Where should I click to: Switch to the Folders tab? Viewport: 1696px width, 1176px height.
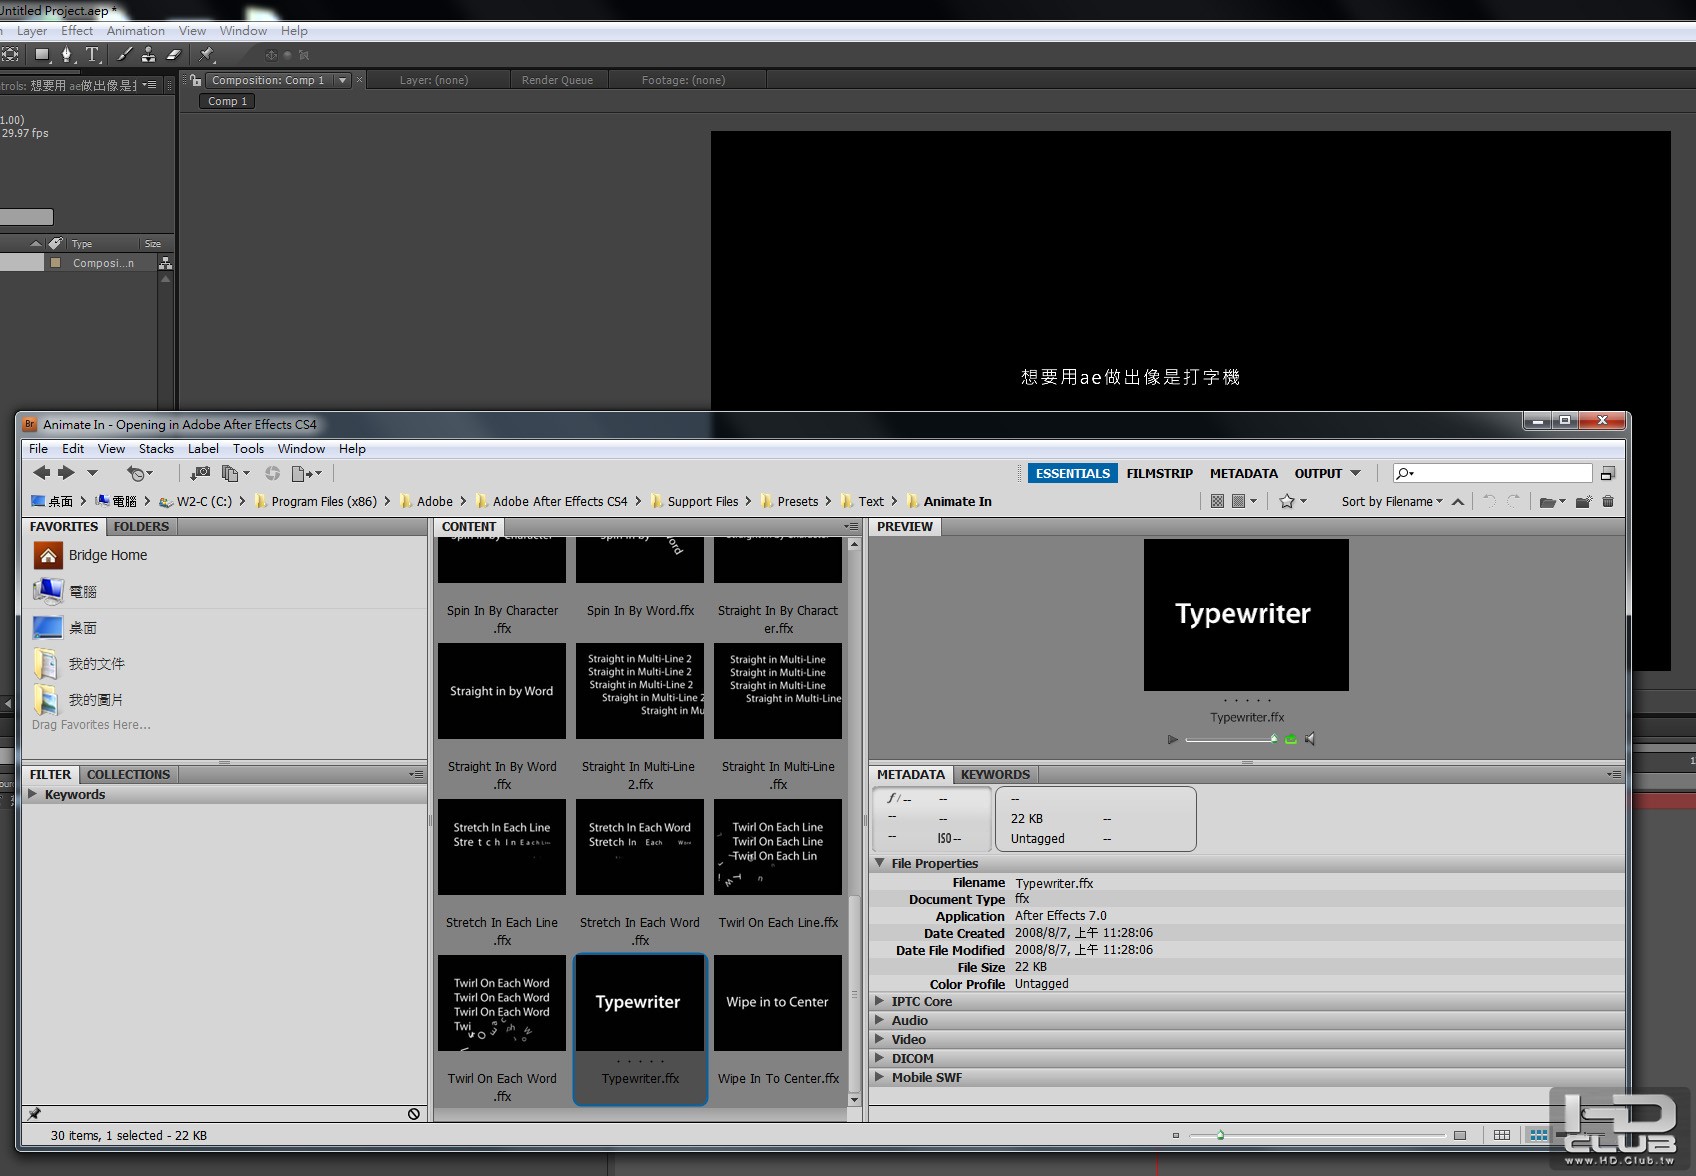pos(141,527)
